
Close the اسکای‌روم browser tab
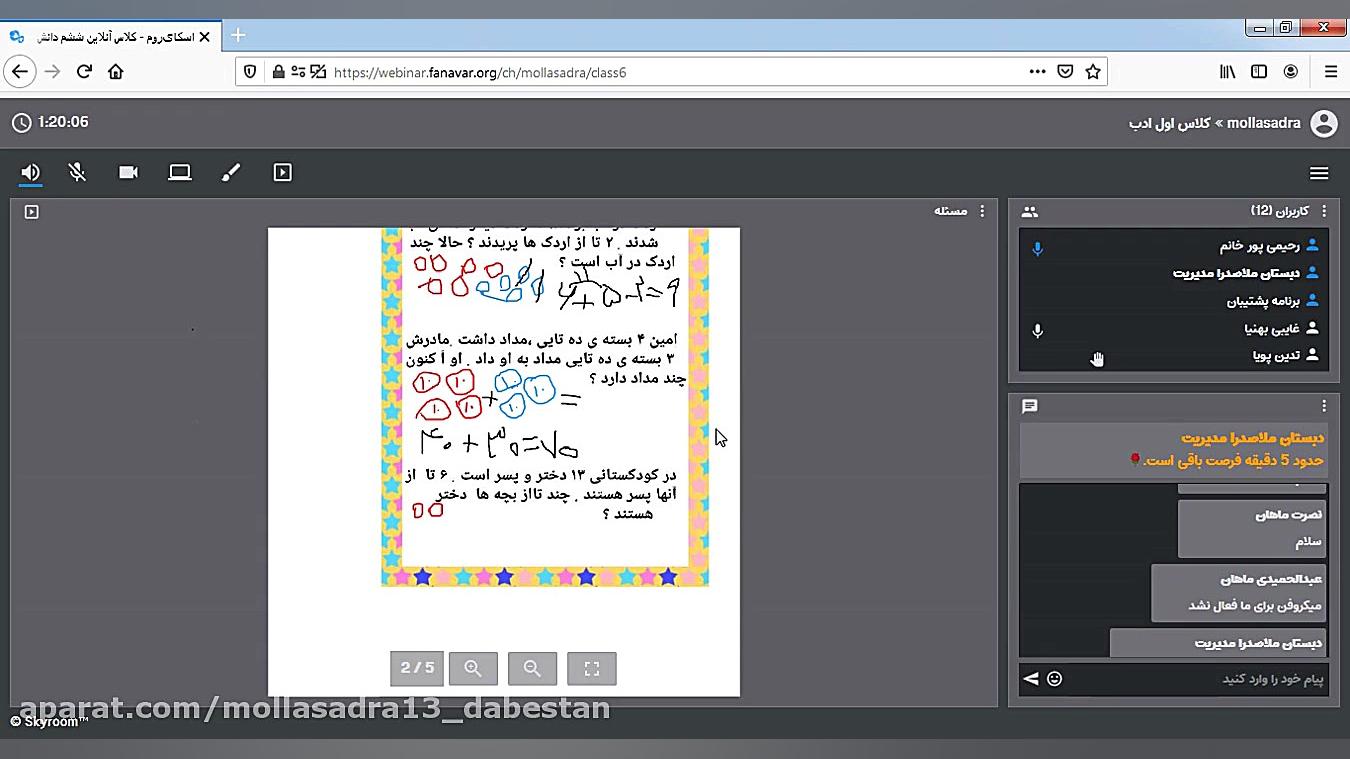205,36
